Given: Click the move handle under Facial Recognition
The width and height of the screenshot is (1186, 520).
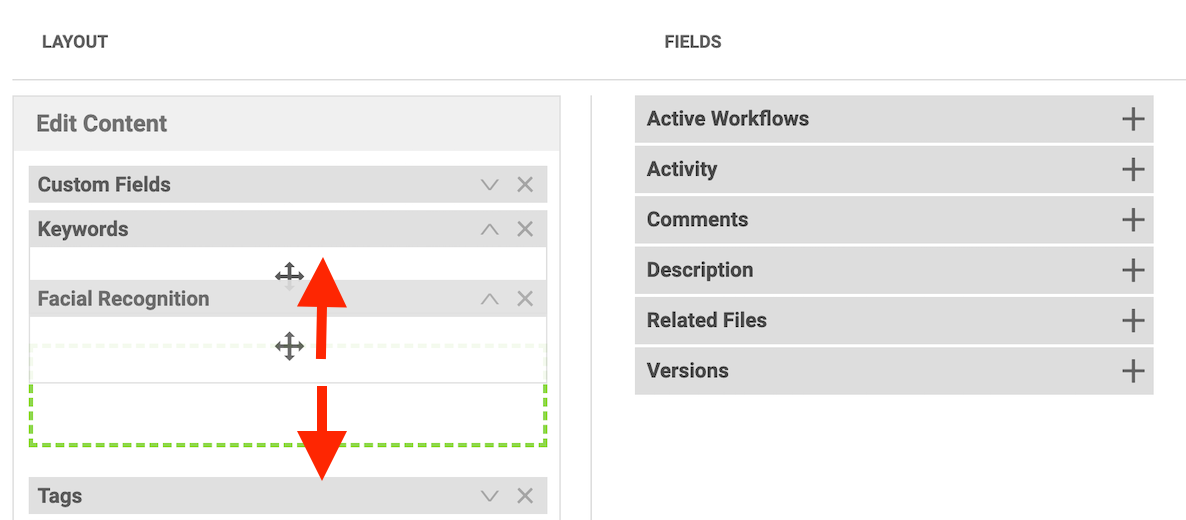Looking at the screenshot, I should pos(289,347).
